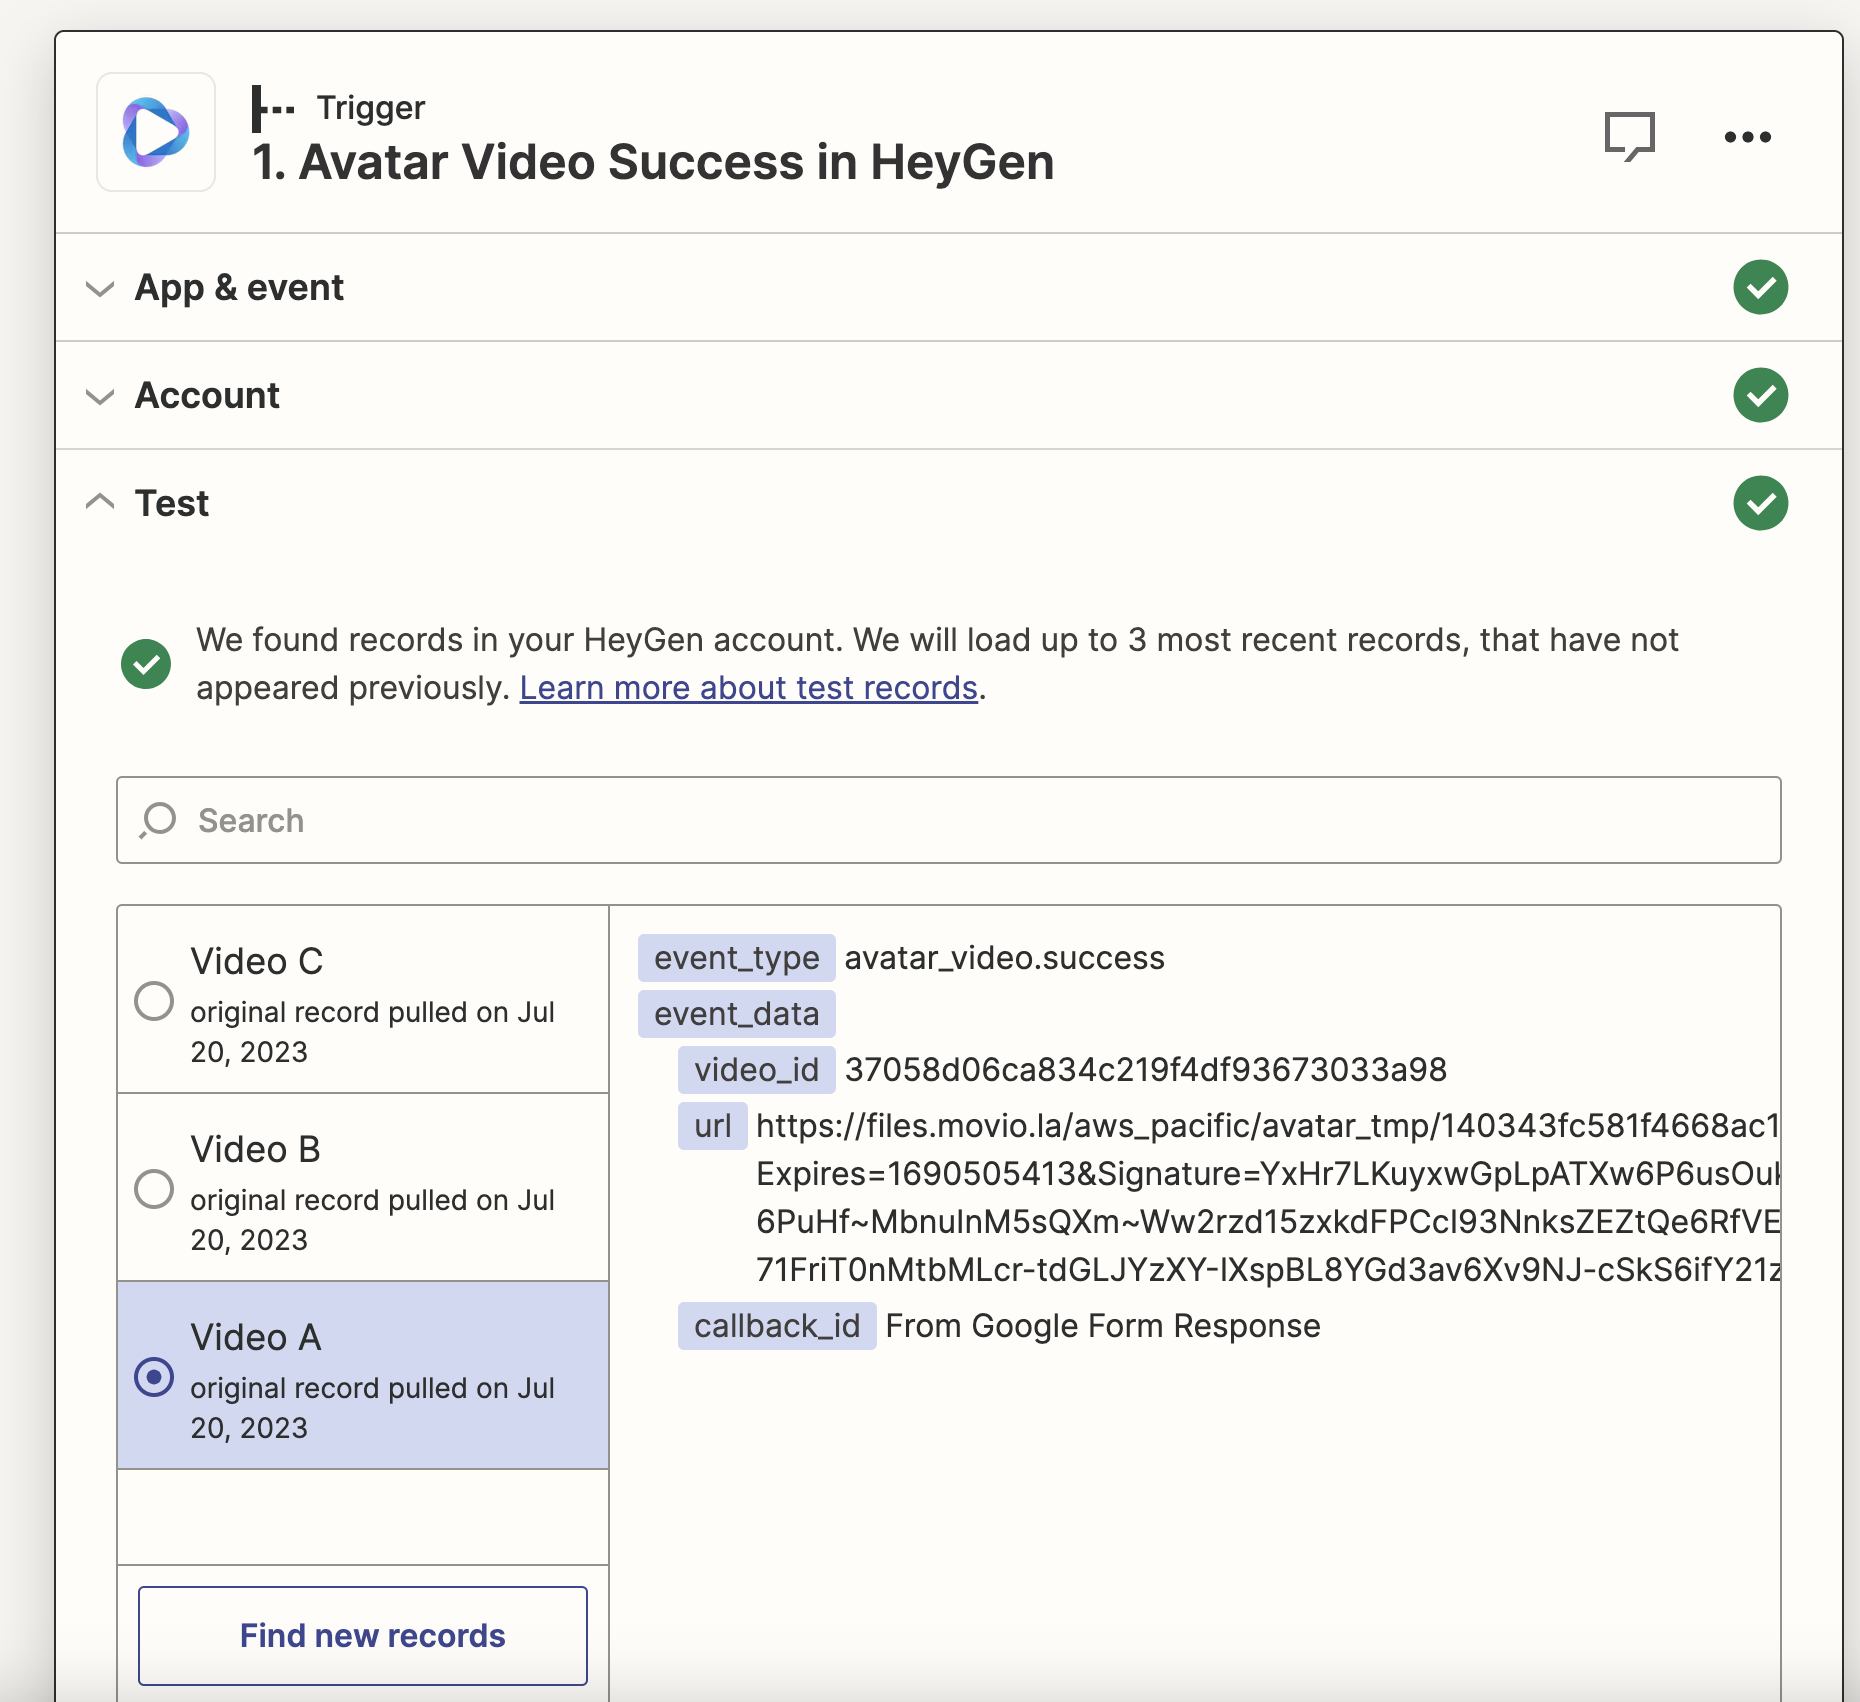Click the event_type field label
Screen dimensions: 1860x1702
737,958
